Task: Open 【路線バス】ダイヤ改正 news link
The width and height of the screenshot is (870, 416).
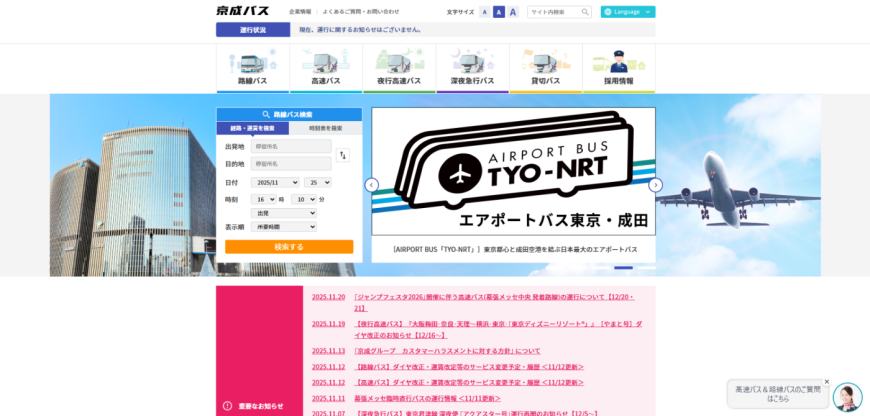Action: tap(469, 367)
